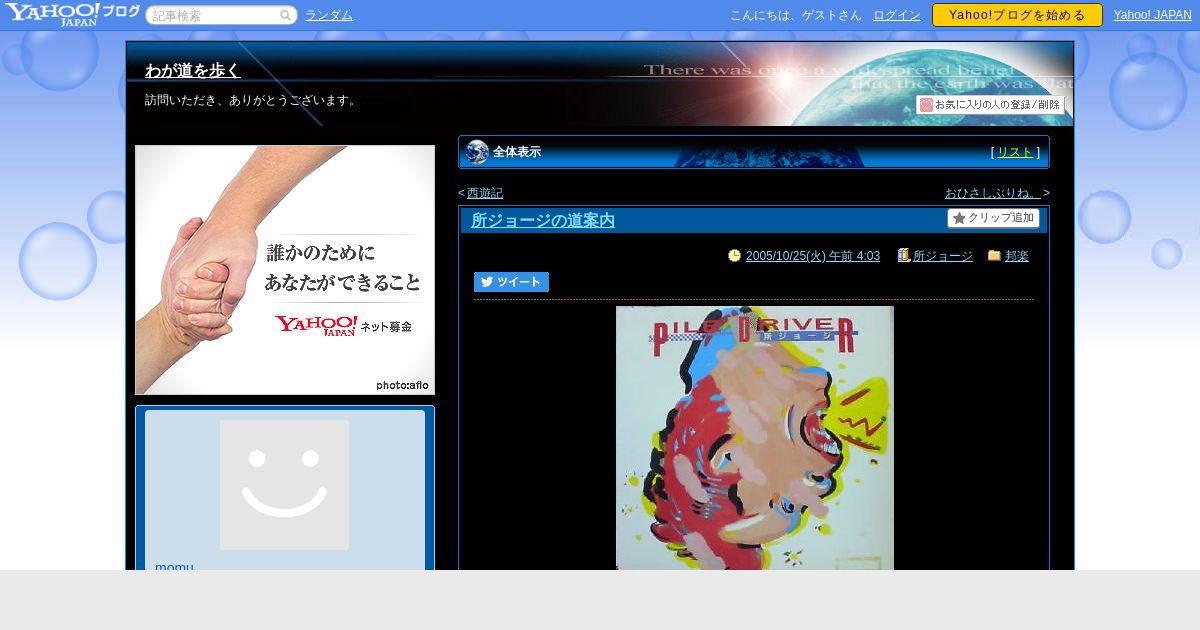This screenshot has height=630, width=1200.
Task: Open the momu profile name link
Action: pyautogui.click(x=174, y=566)
